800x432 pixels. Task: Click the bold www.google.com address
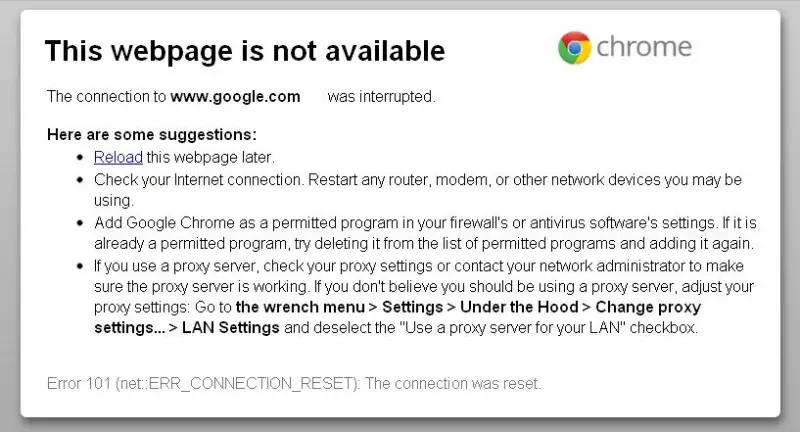235,97
